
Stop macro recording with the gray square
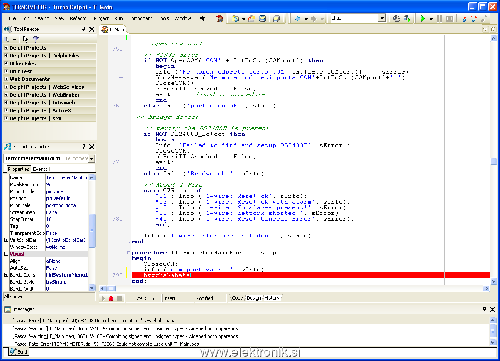[x=119, y=298]
